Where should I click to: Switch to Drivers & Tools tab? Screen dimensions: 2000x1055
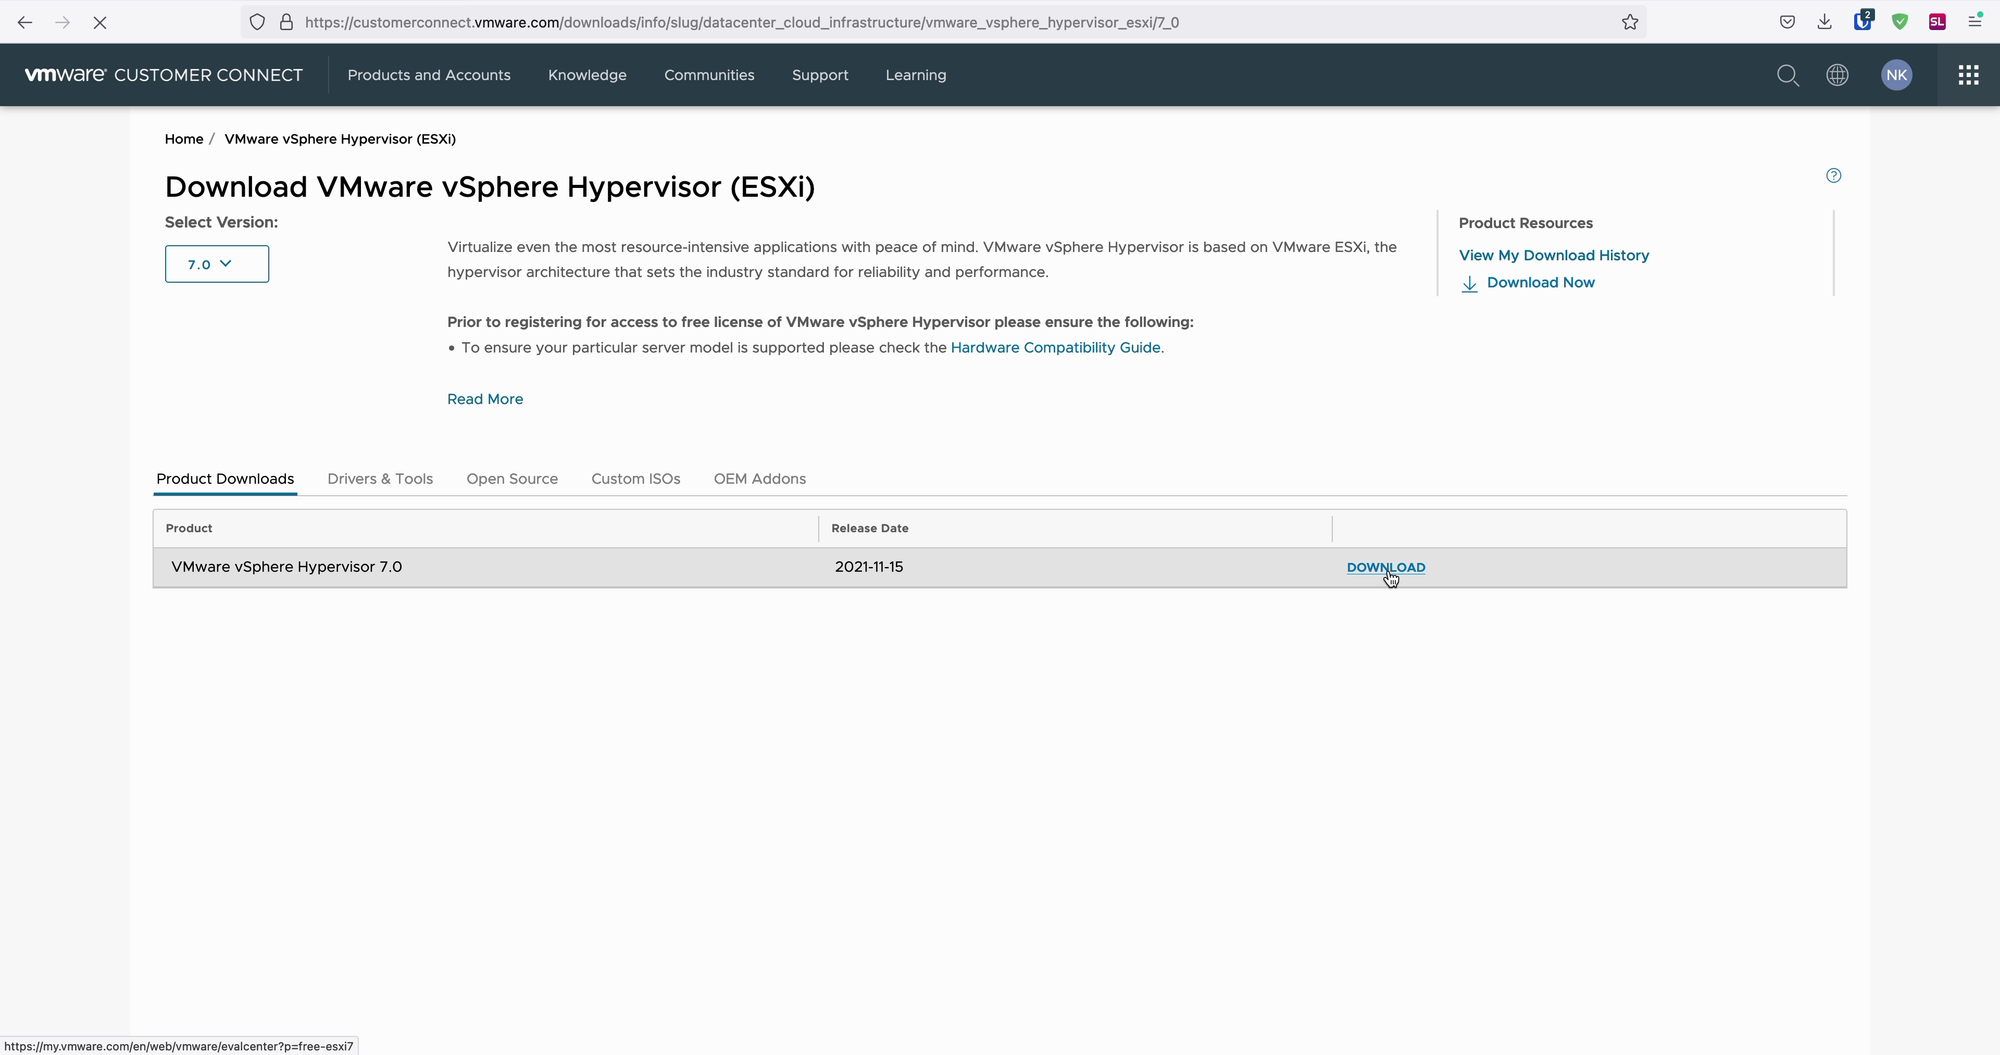380,479
